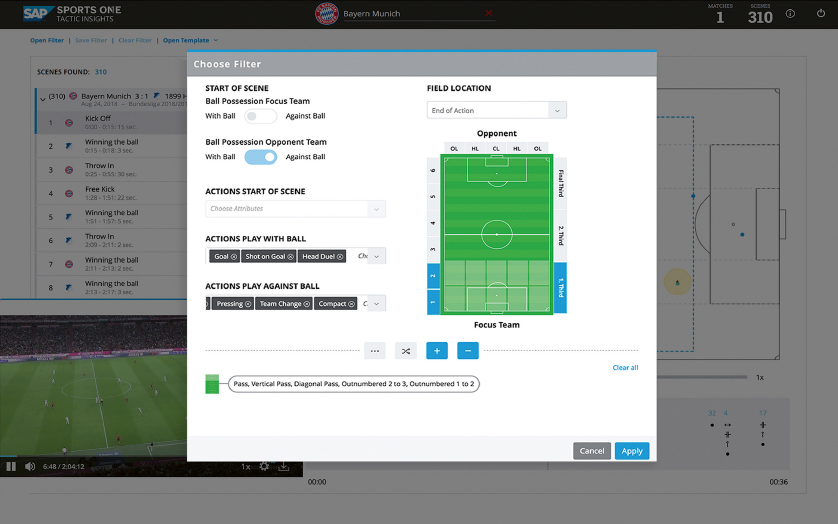Pause the video with the pause button
This screenshot has height=524, width=838.
pyautogui.click(x=11, y=466)
